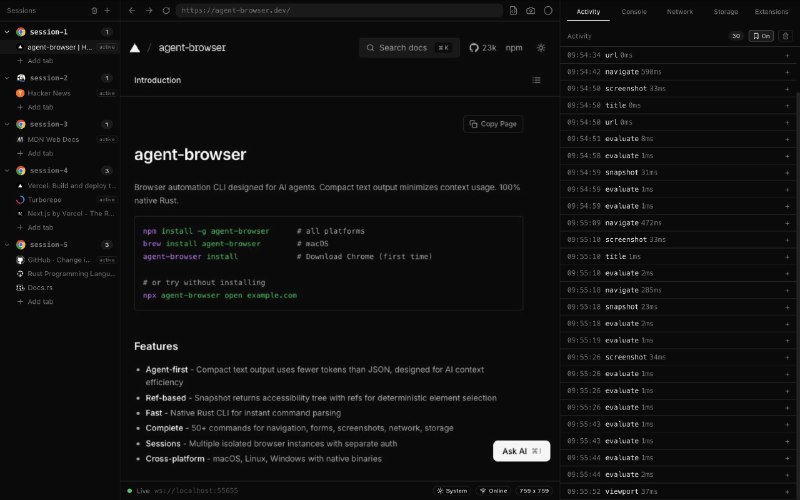This screenshot has width=800, height=500.
Task: Open the Search docs field
Action: coord(409,47)
